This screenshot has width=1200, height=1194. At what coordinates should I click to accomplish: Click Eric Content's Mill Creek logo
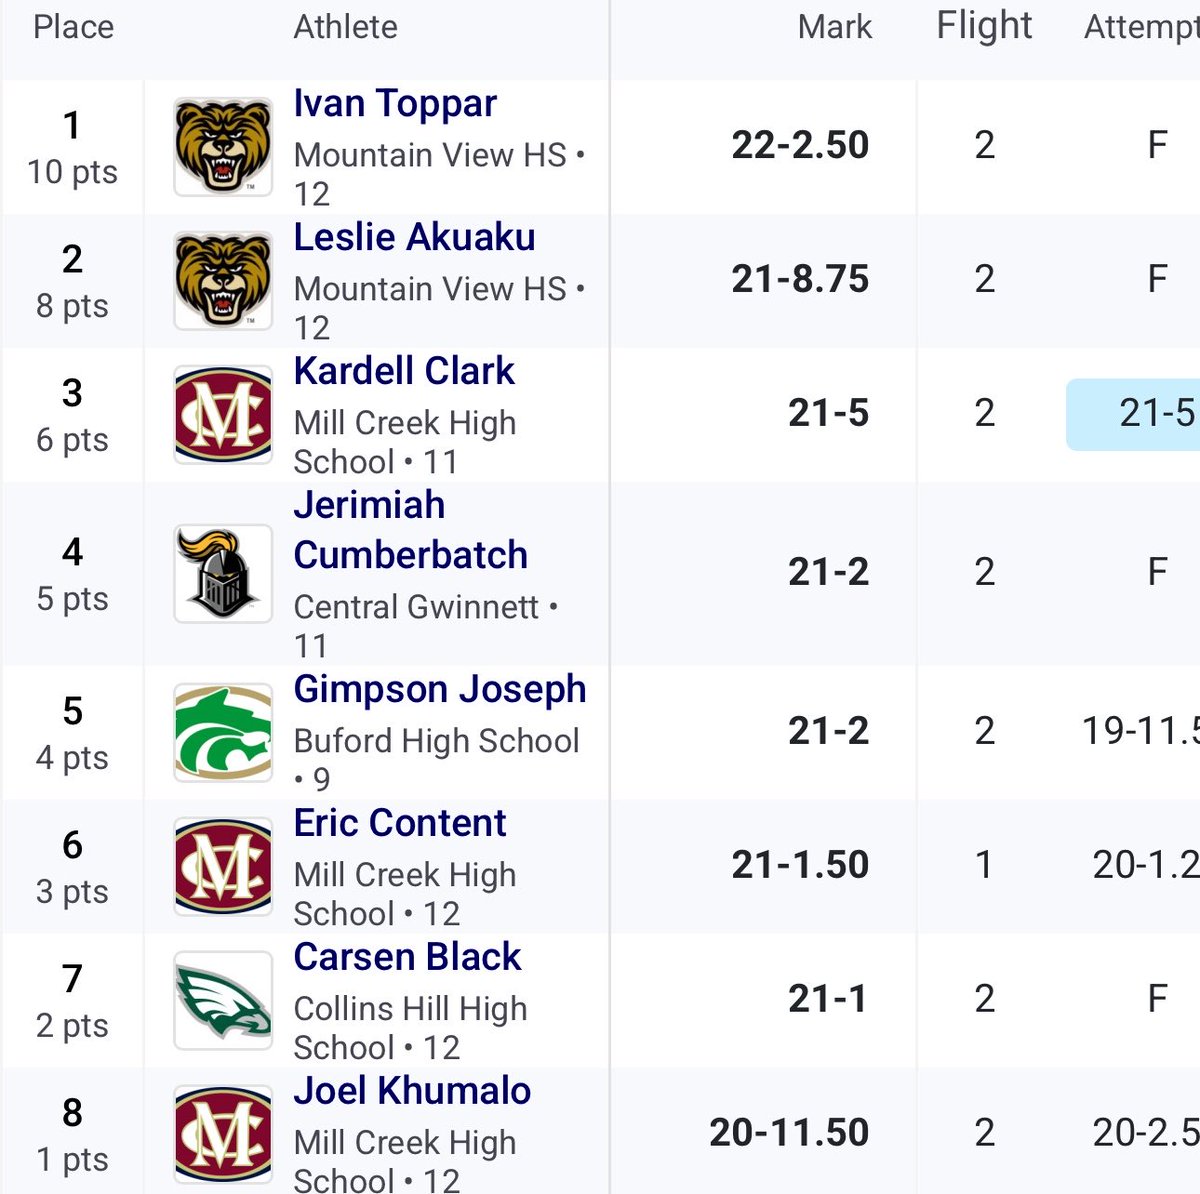[223, 866]
